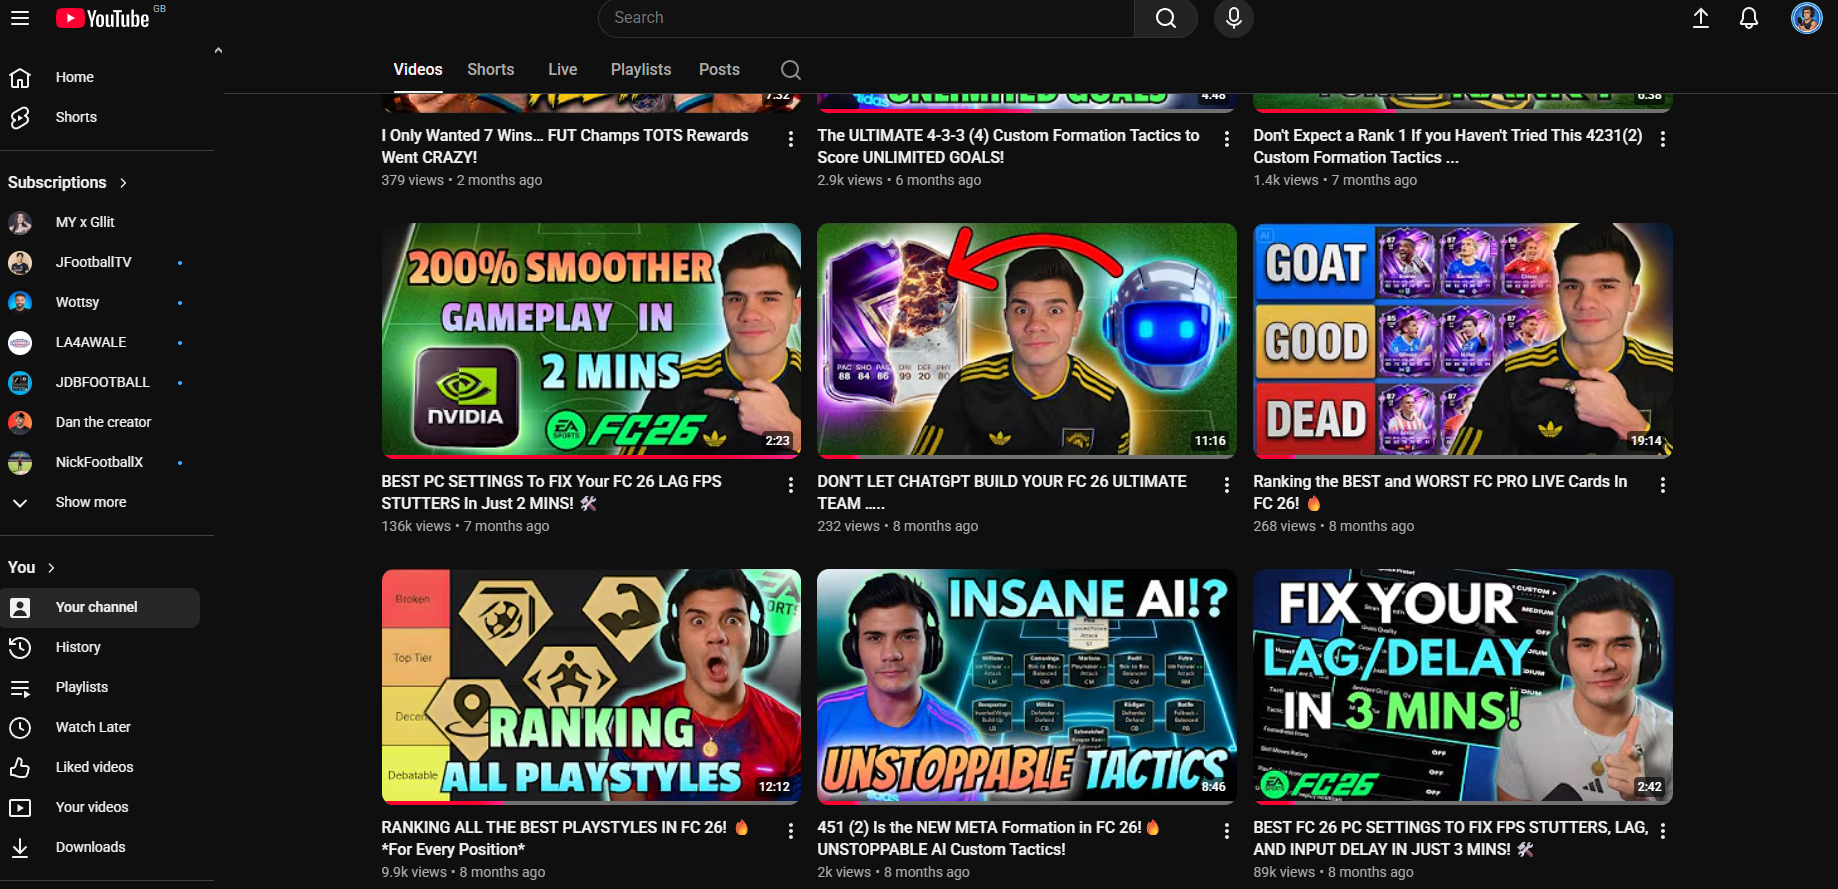Open the upload video icon
The height and width of the screenshot is (889, 1838).
pos(1701,18)
